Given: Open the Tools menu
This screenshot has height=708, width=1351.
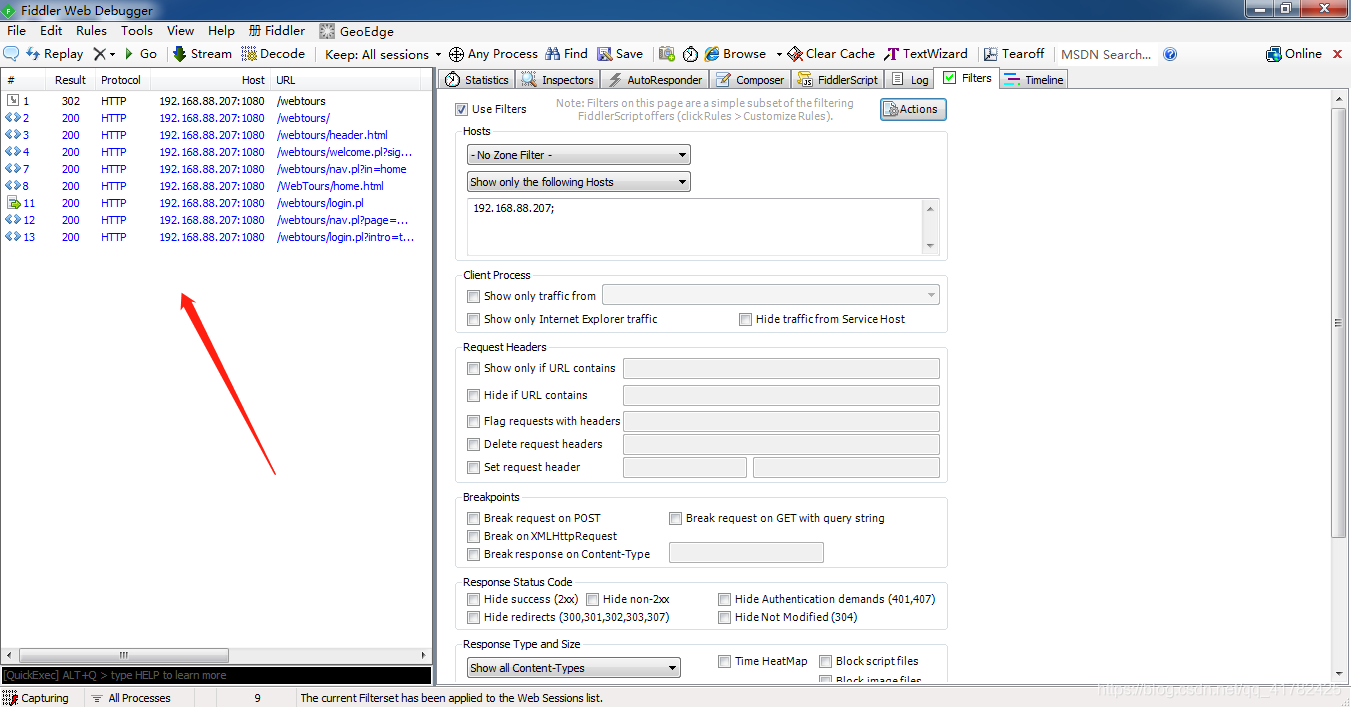Looking at the screenshot, I should click(137, 31).
